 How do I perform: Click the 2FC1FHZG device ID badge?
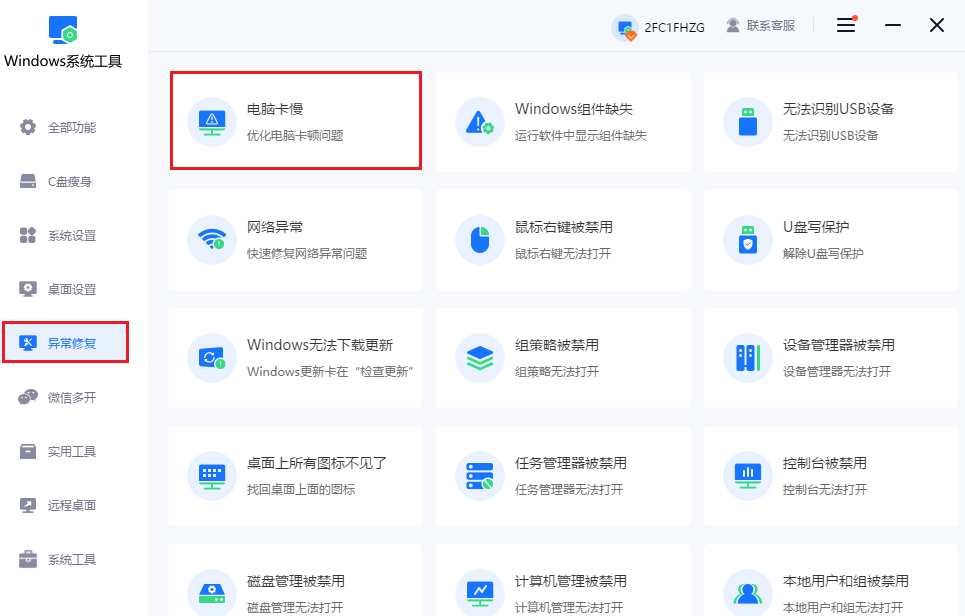[659, 27]
